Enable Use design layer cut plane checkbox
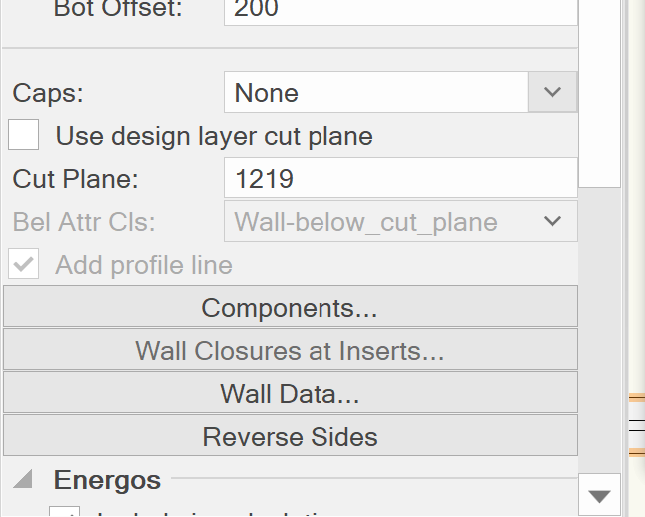Viewport: 645px width, 517px height. tap(24, 135)
